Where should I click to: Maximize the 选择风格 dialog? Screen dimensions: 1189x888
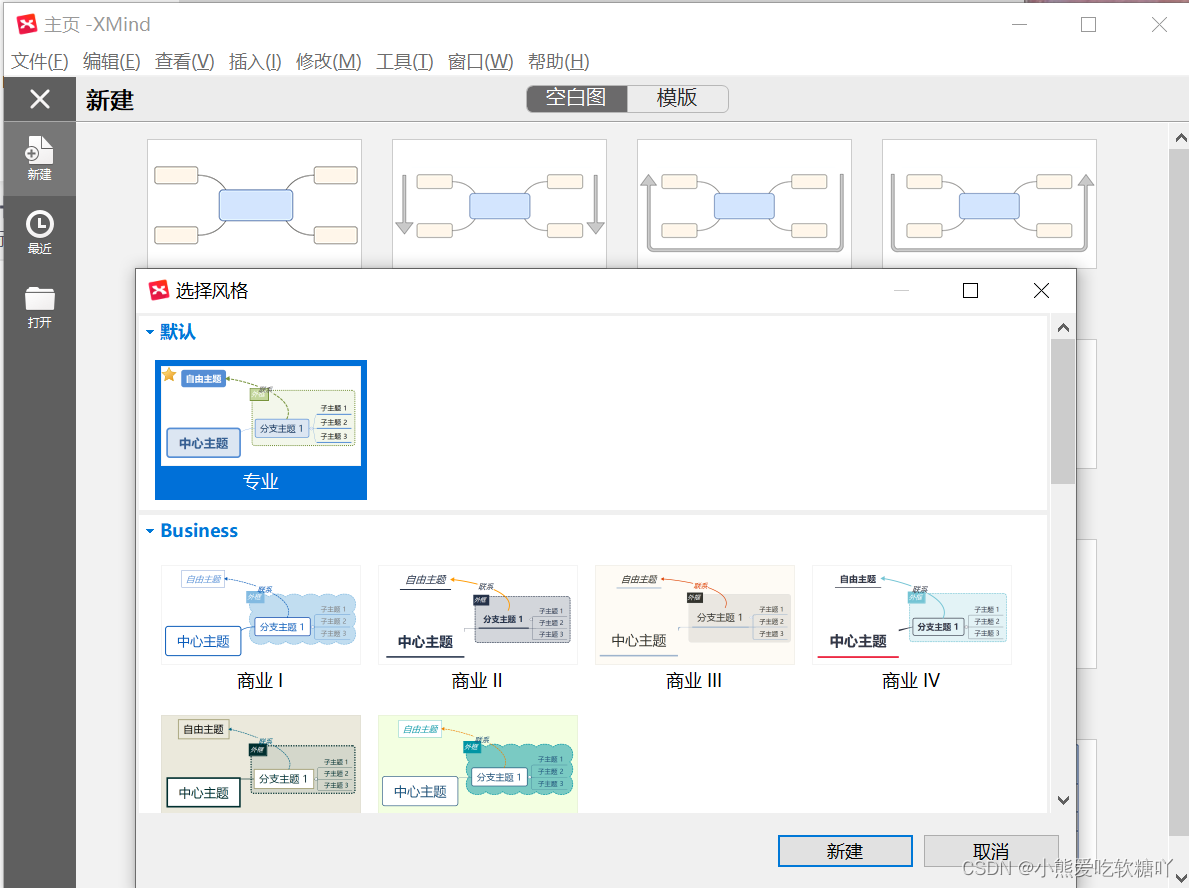tap(970, 290)
